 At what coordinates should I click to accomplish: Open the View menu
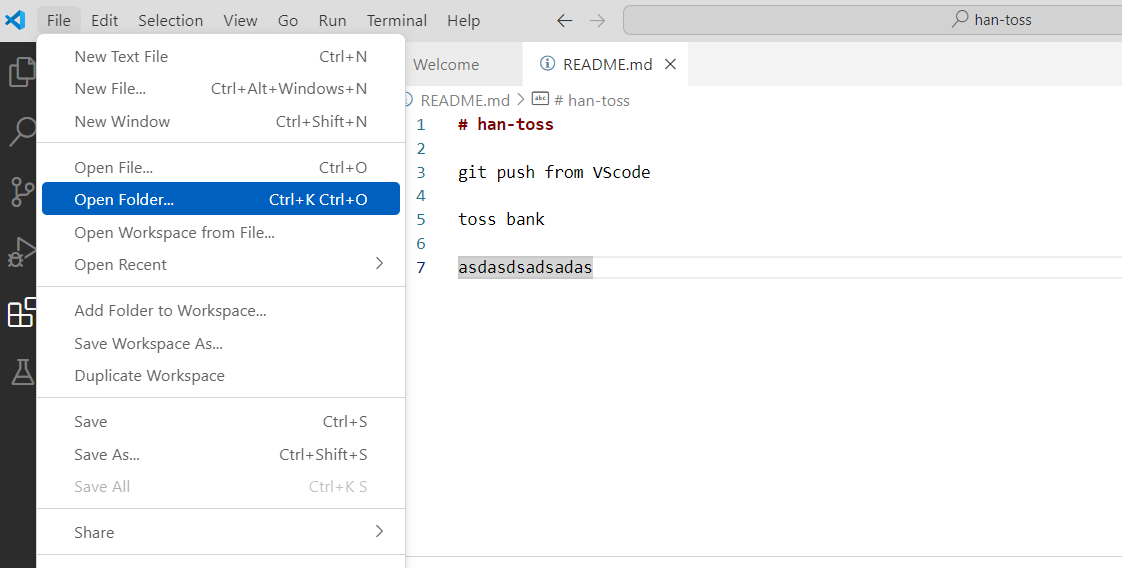coord(240,21)
